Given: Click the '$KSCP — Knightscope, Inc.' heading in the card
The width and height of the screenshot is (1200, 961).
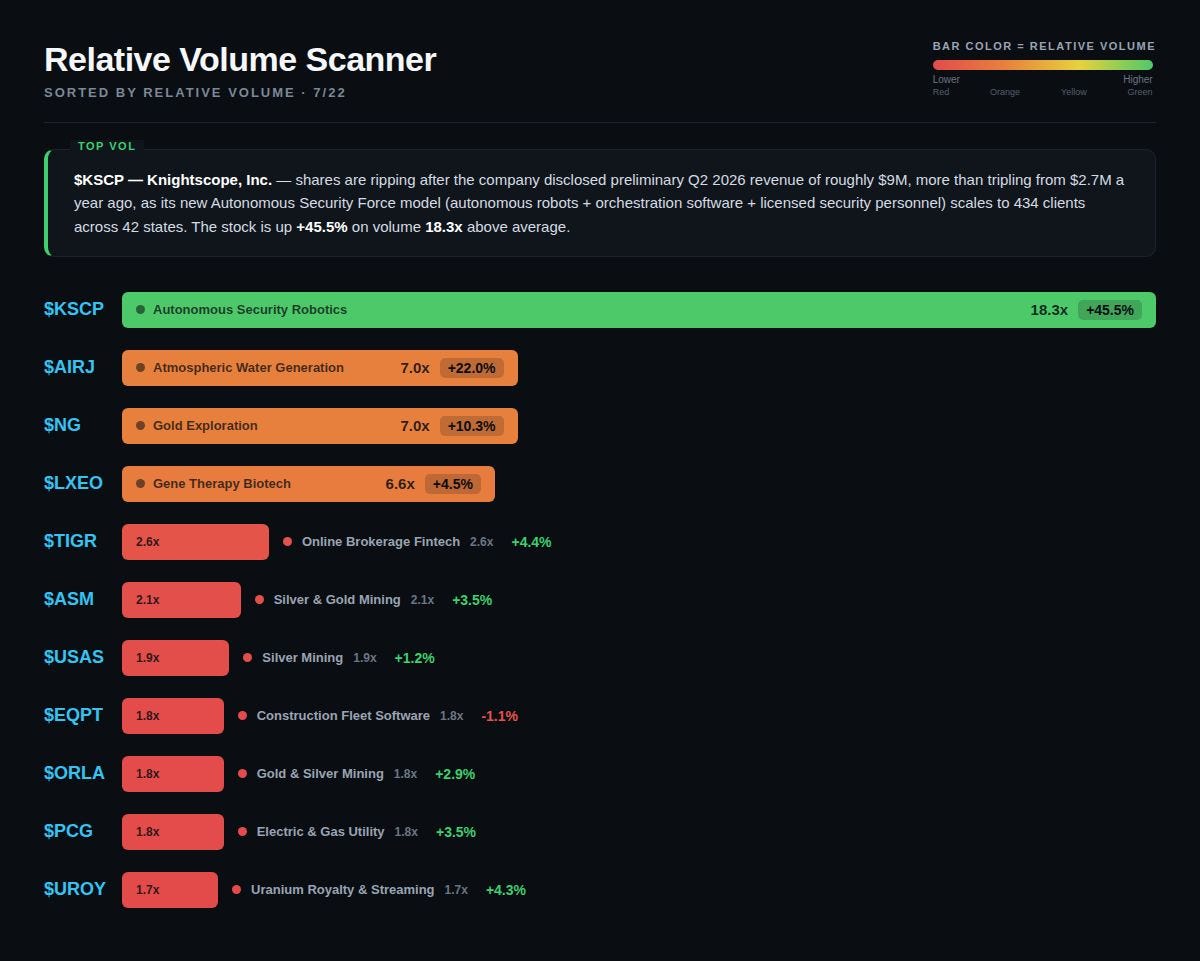Looking at the screenshot, I should point(173,180).
